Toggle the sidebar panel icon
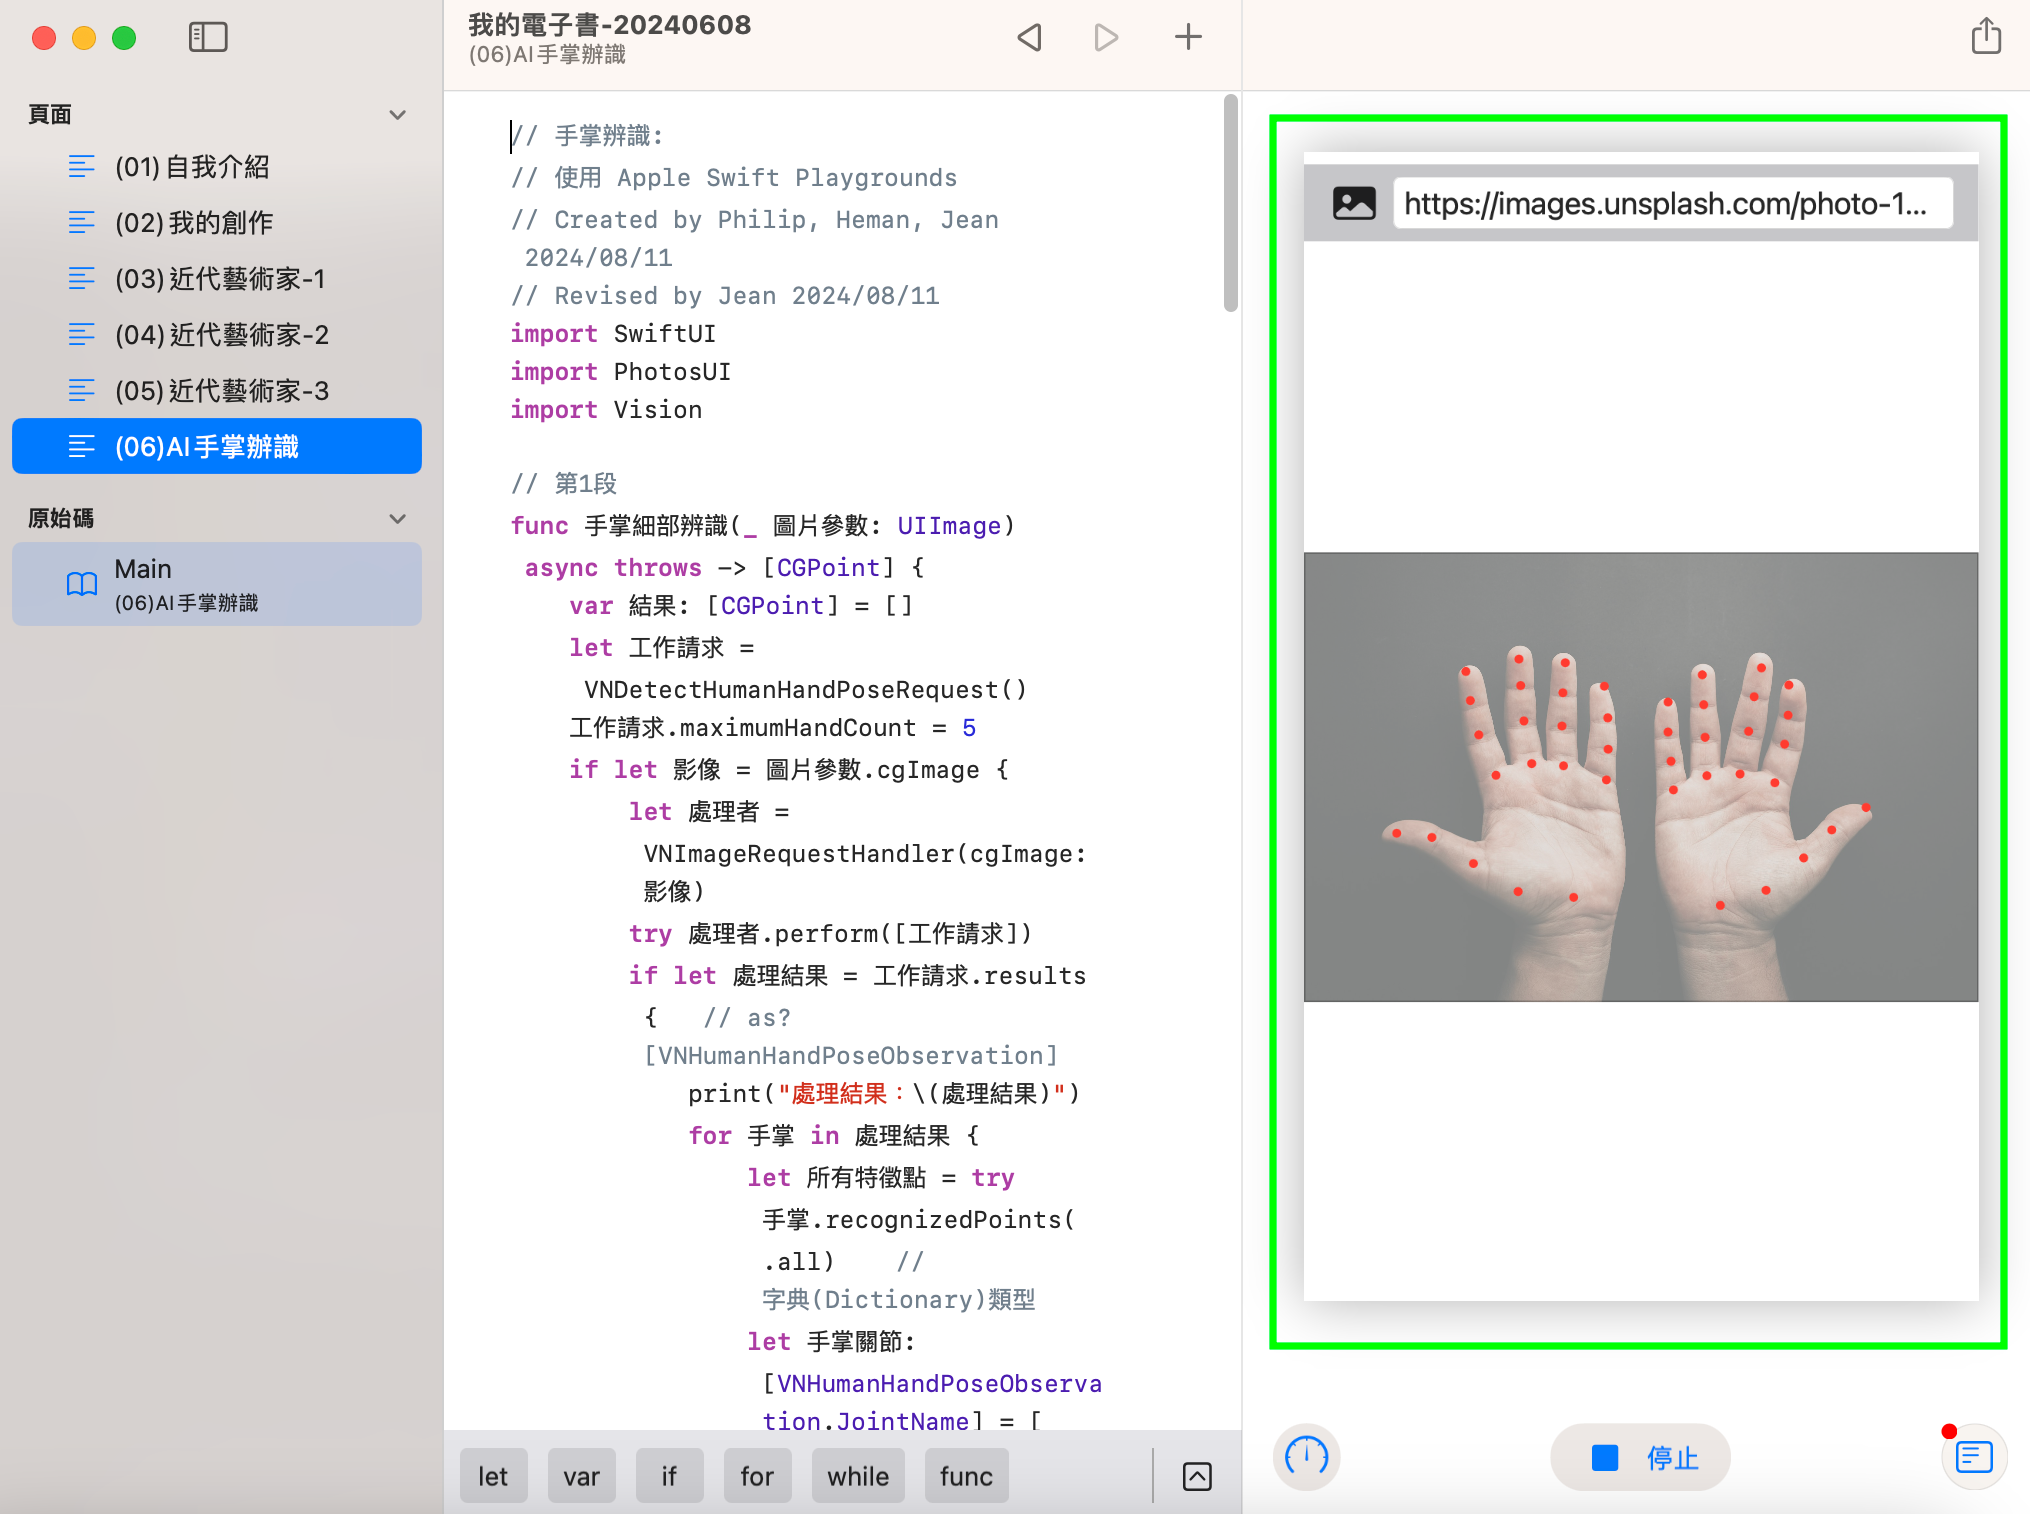This screenshot has width=2030, height=1514. tap(208, 38)
